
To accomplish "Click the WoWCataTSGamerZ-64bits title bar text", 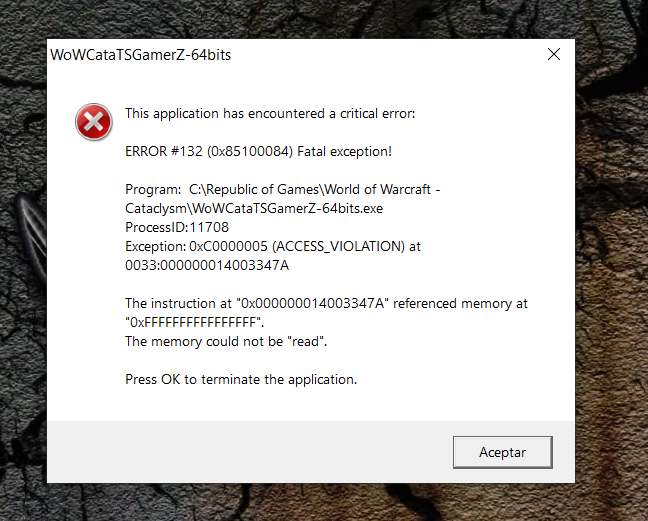I will (x=141, y=55).
